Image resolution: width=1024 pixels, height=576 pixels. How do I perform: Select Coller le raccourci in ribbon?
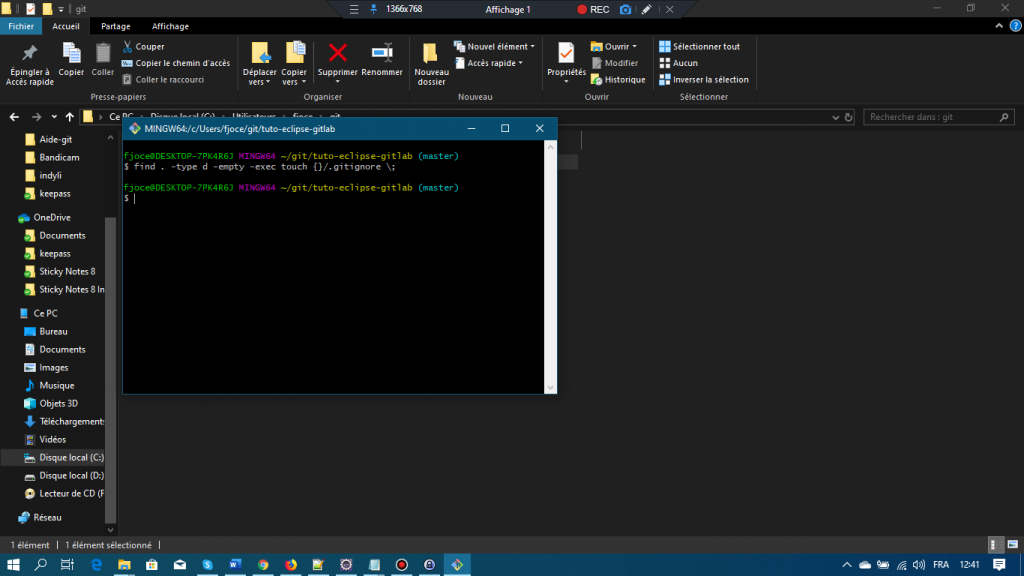pos(163,80)
